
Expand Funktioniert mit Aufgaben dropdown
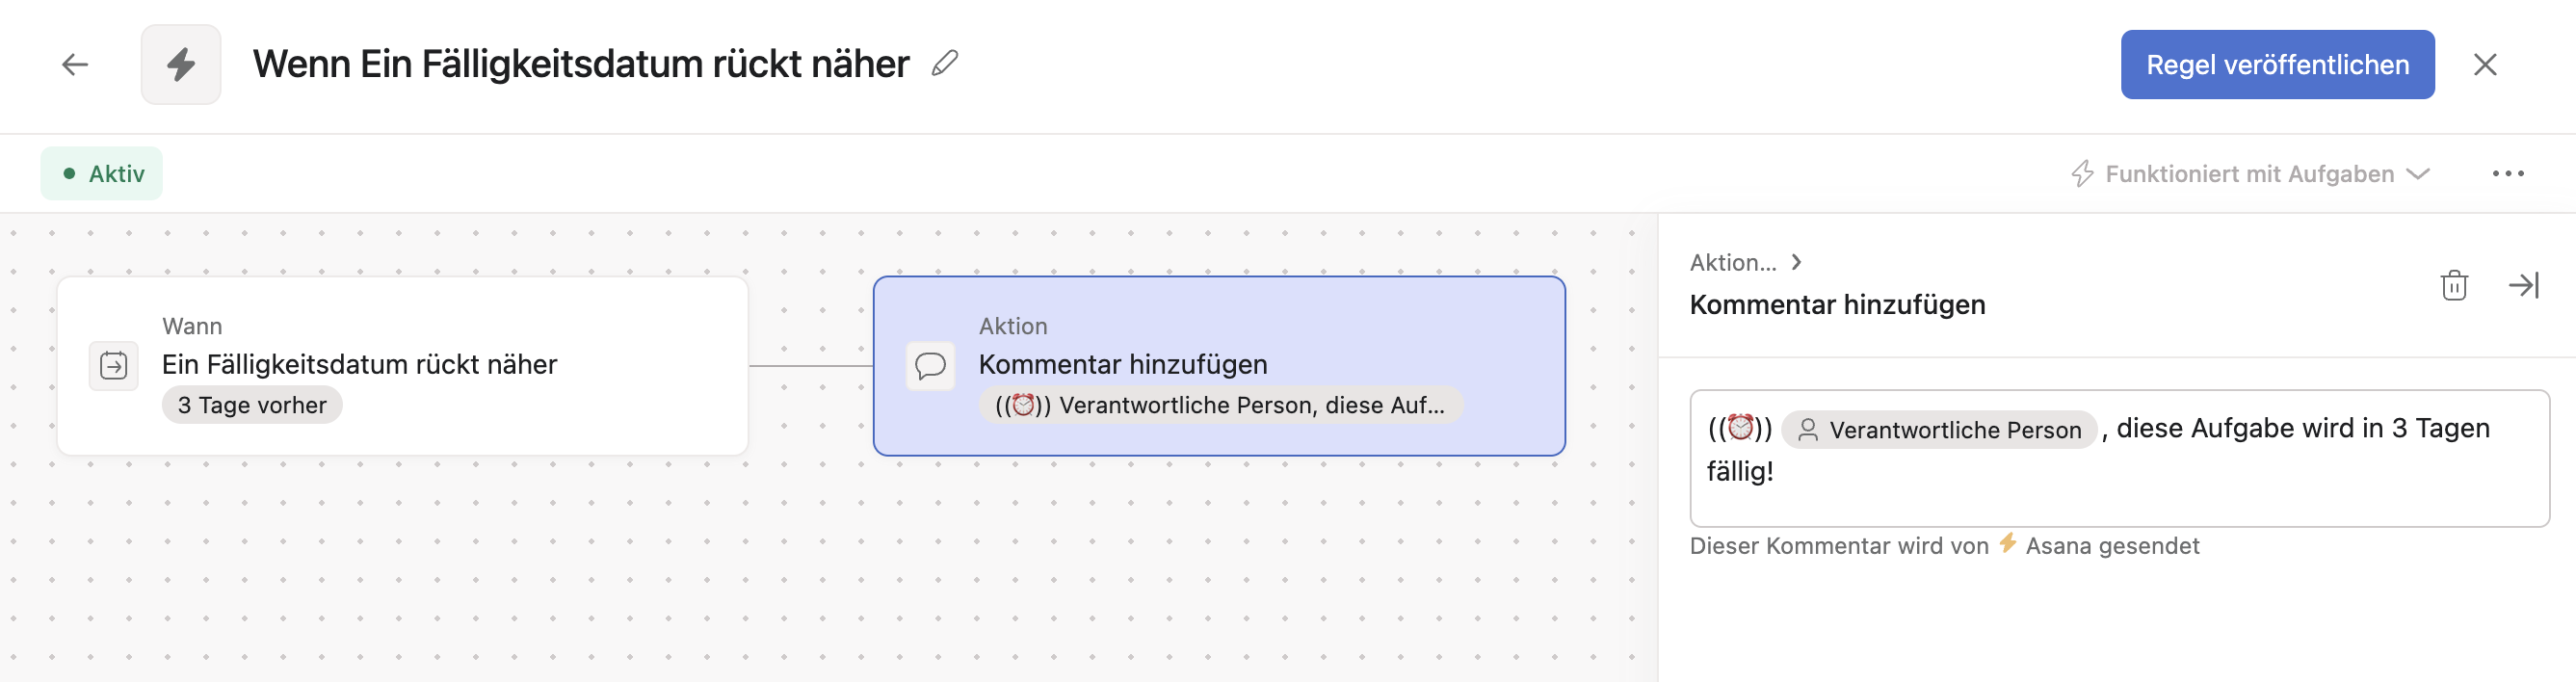[2250, 174]
